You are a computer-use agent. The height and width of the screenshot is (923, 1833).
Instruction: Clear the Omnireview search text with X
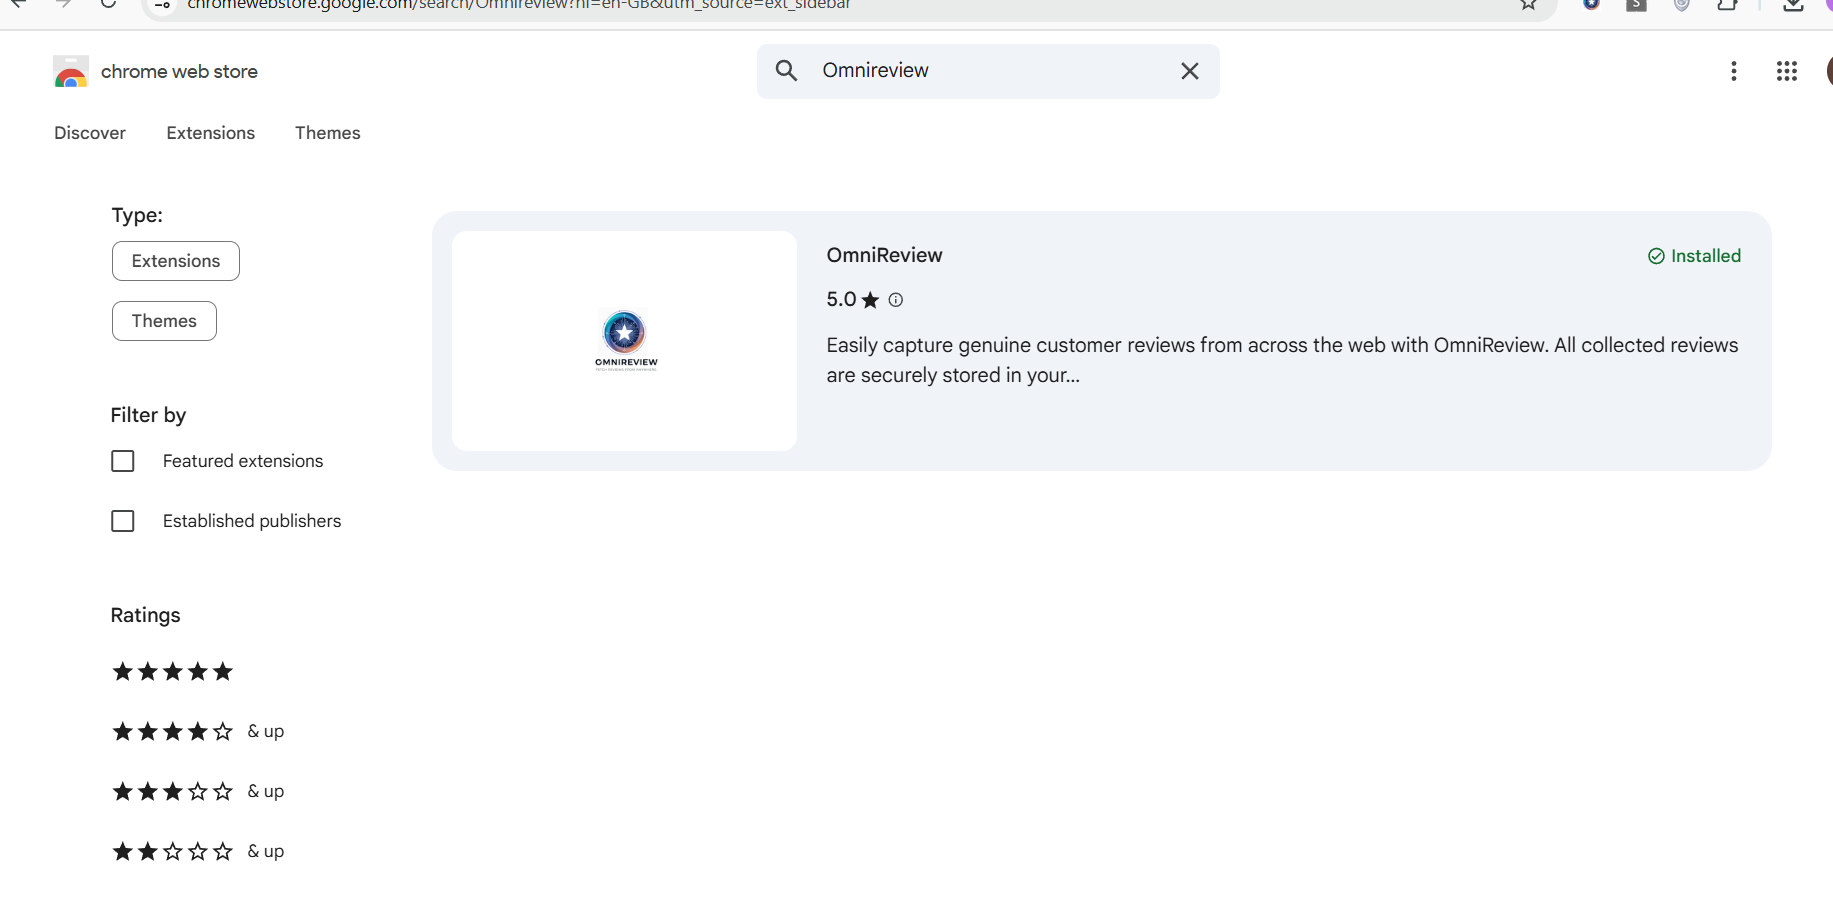(1189, 71)
